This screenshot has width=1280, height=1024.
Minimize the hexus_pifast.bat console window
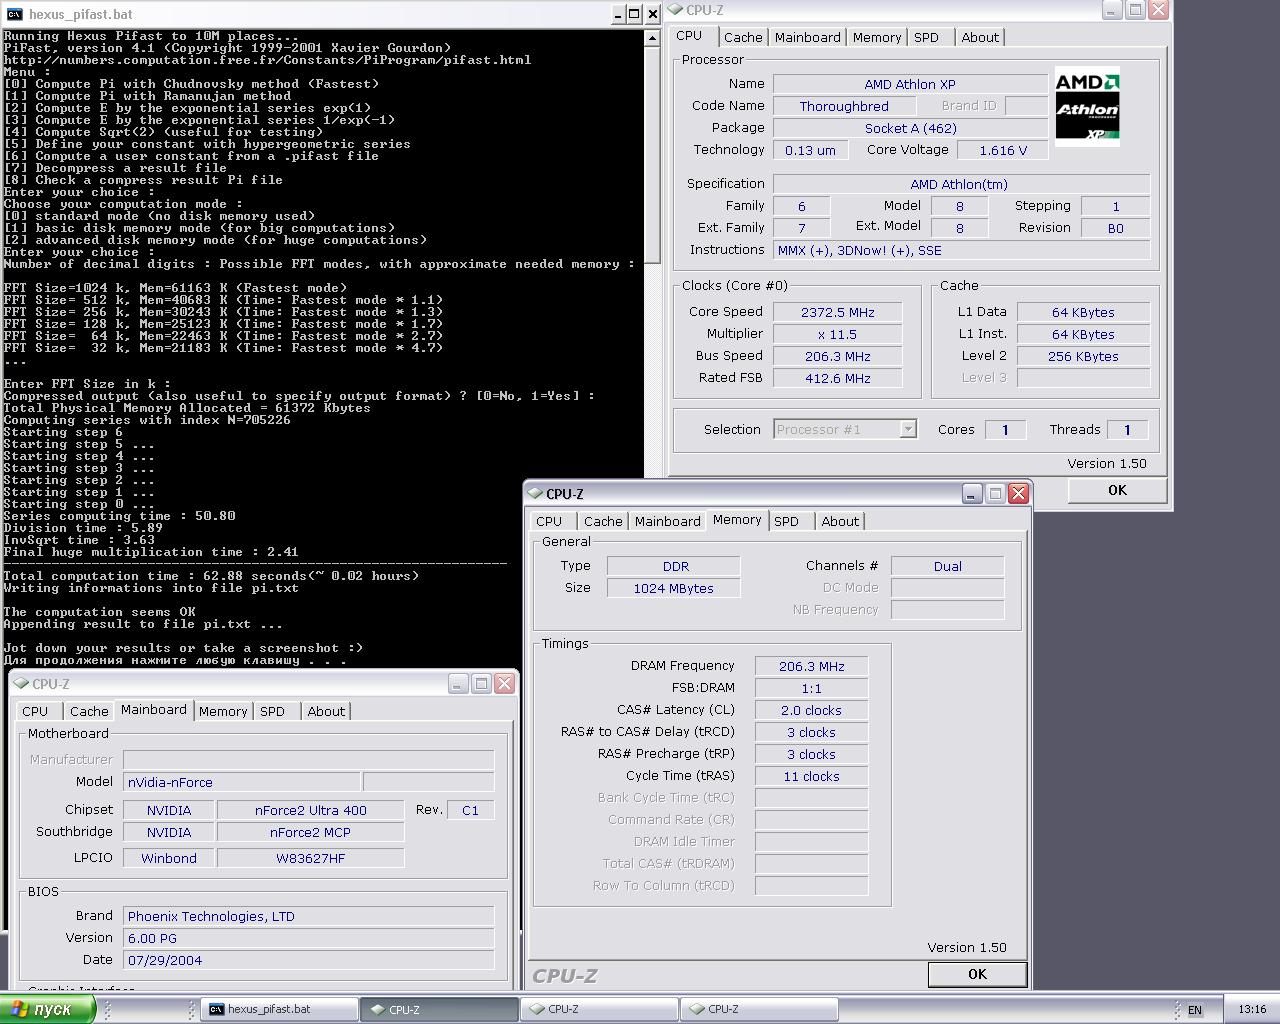pos(619,14)
